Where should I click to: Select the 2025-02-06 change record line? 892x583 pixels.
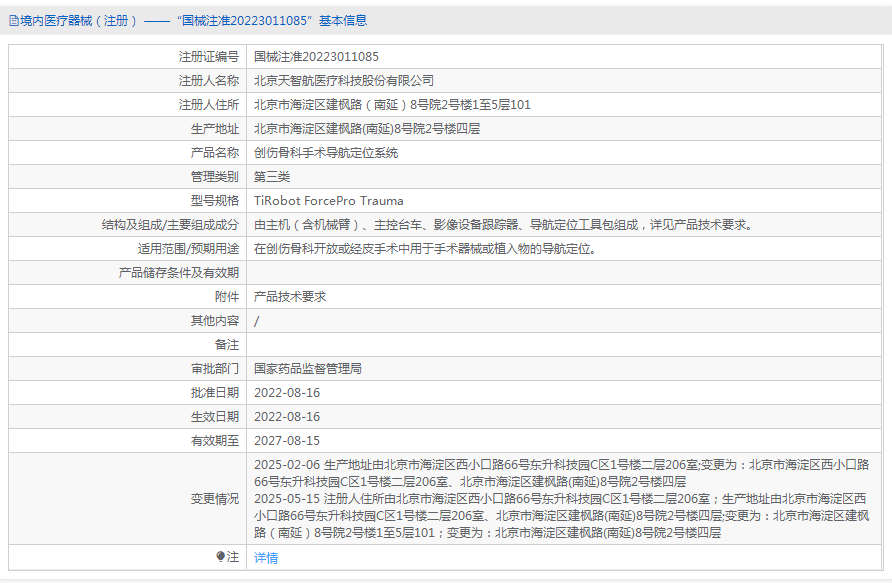[x=561, y=473]
